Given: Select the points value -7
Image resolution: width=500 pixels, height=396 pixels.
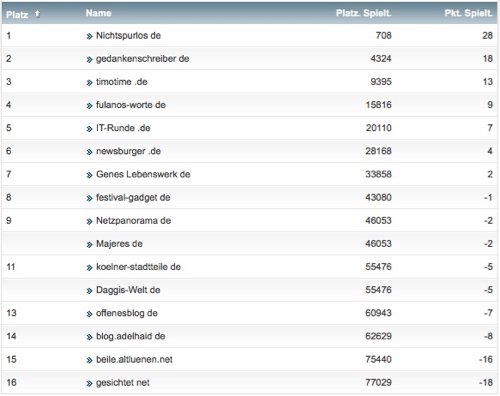Looking at the screenshot, I should [489, 313].
